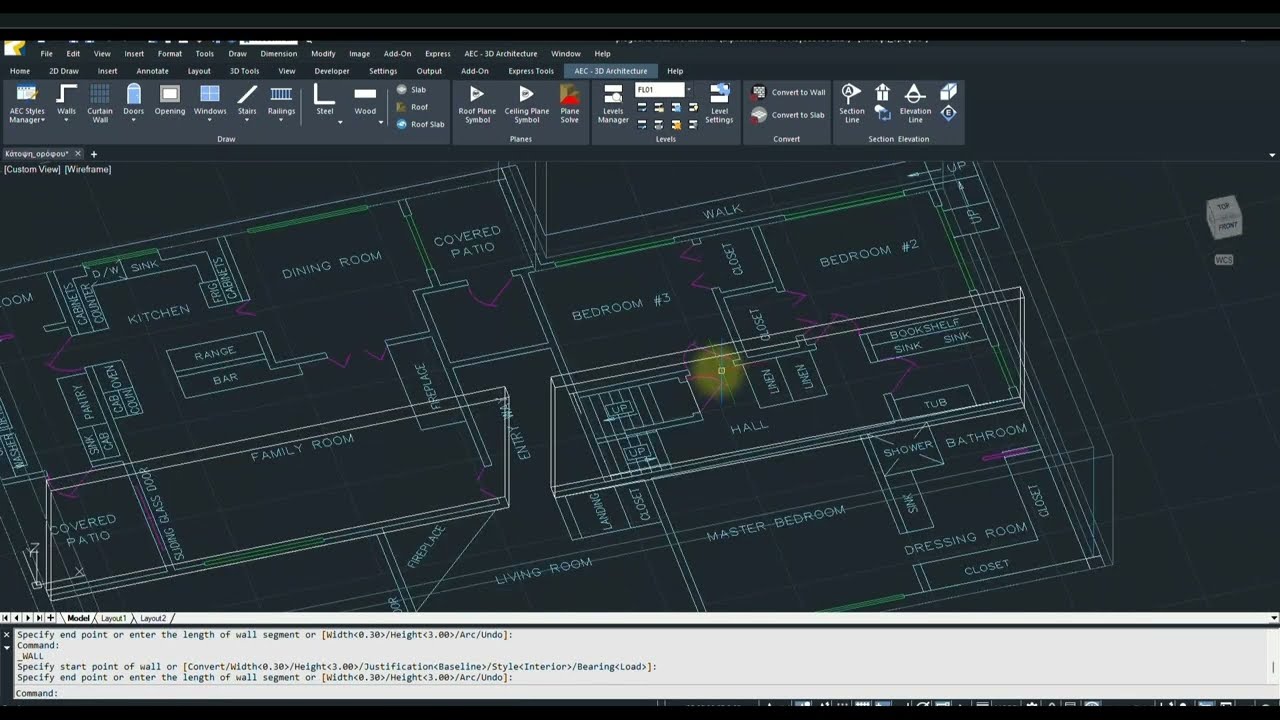Switch to the Layout2 tab
Image resolution: width=1280 pixels, height=720 pixels.
point(153,618)
